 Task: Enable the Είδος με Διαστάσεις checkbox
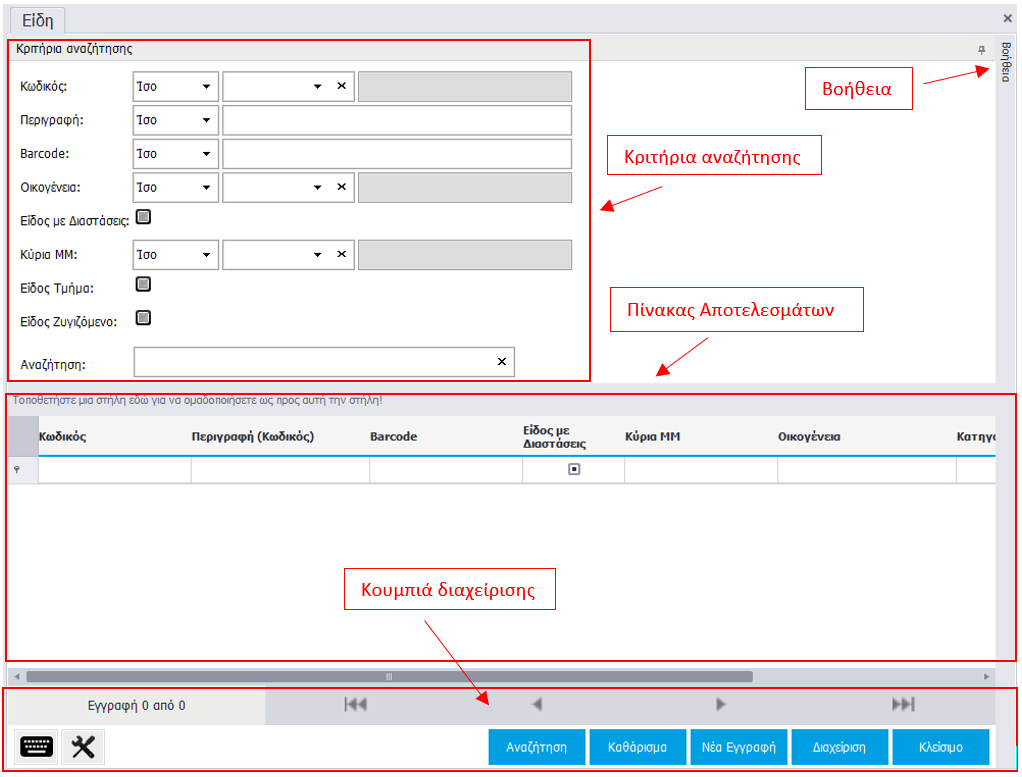pos(143,216)
